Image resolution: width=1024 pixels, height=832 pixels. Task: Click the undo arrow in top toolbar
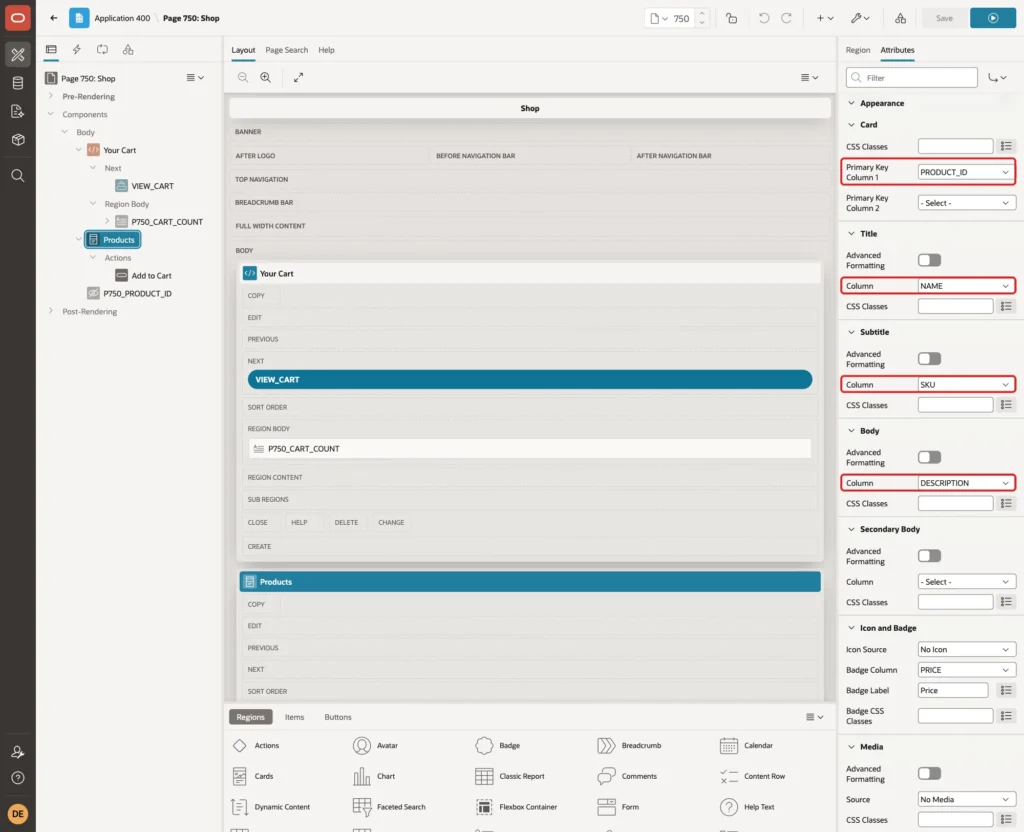(x=763, y=18)
